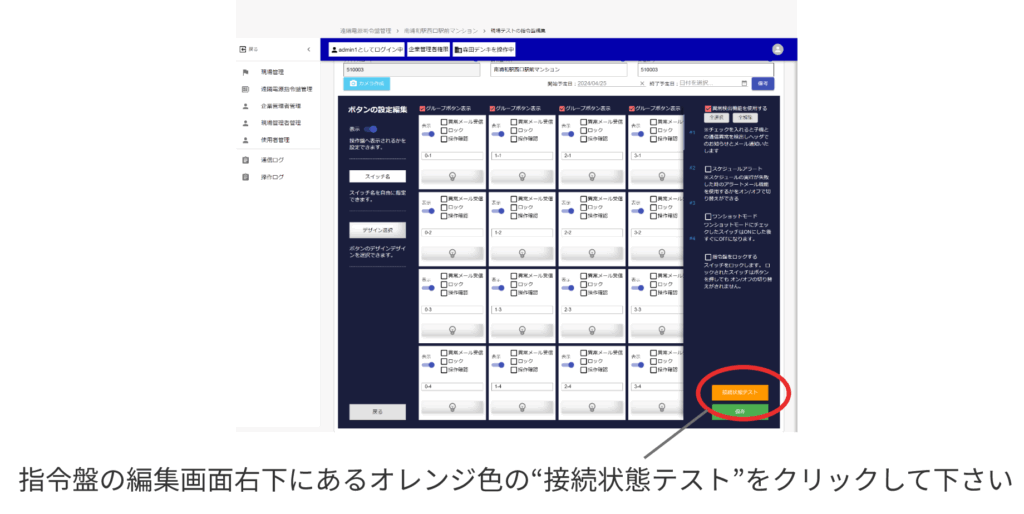
Task: Collapse the sidebar with the chevron arrow
Action: click(x=308, y=49)
